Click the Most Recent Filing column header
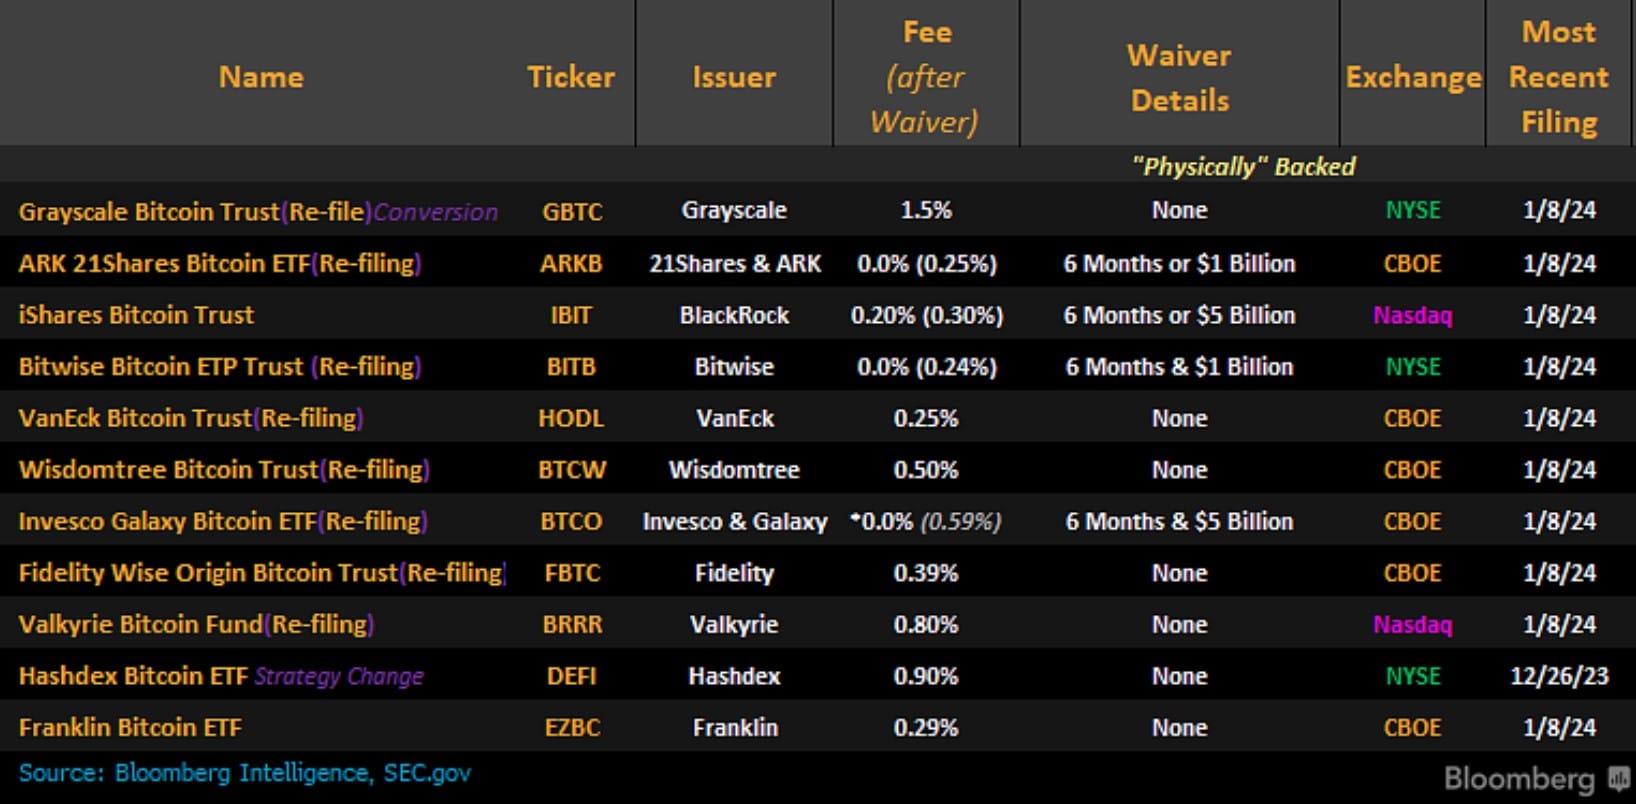Image resolution: width=1636 pixels, height=804 pixels. (1558, 77)
